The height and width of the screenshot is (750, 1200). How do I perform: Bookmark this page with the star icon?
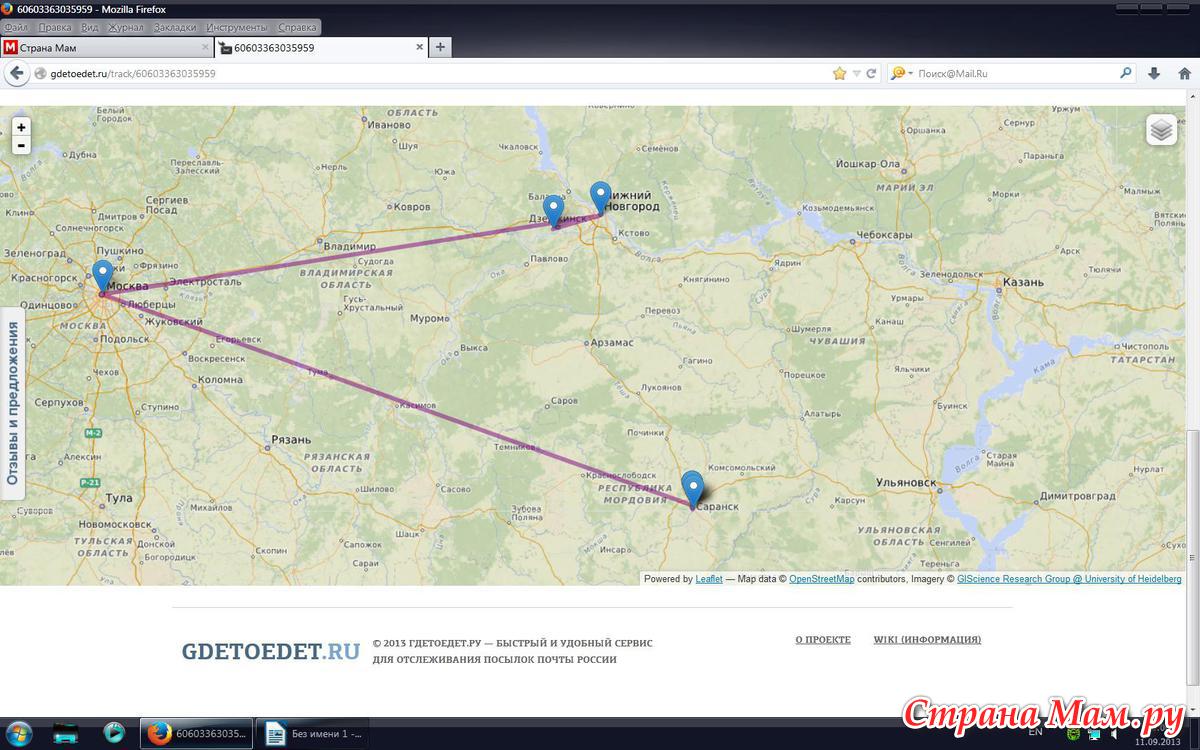coord(840,73)
